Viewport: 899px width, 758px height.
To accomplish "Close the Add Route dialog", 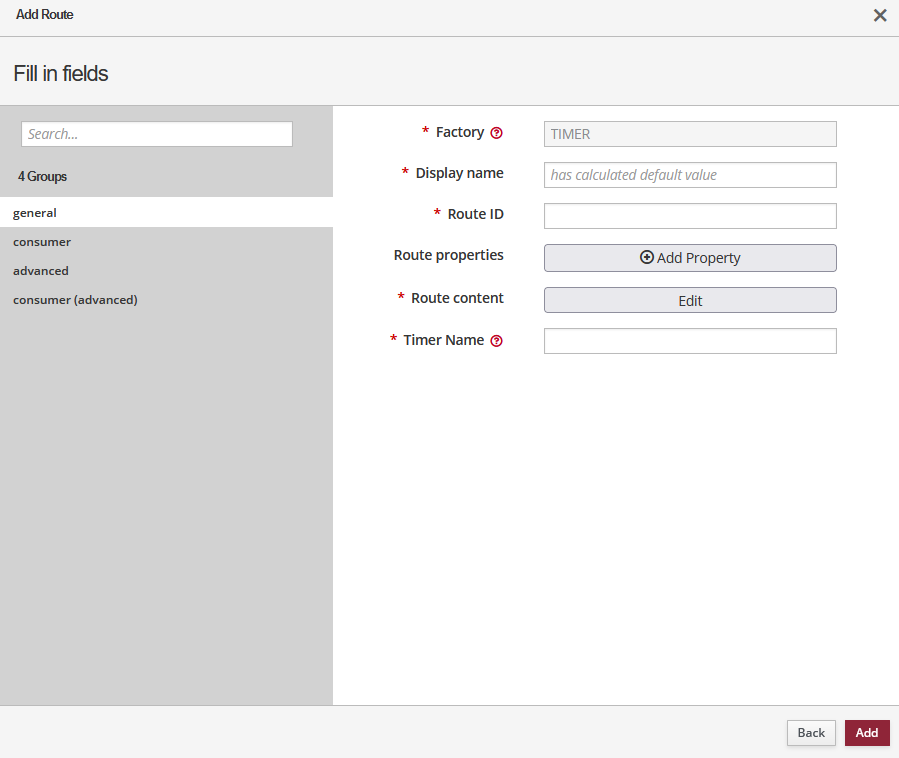I will (880, 15).
